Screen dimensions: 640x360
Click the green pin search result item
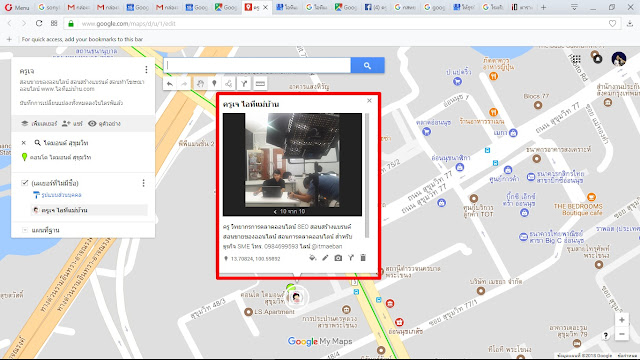click(56, 157)
